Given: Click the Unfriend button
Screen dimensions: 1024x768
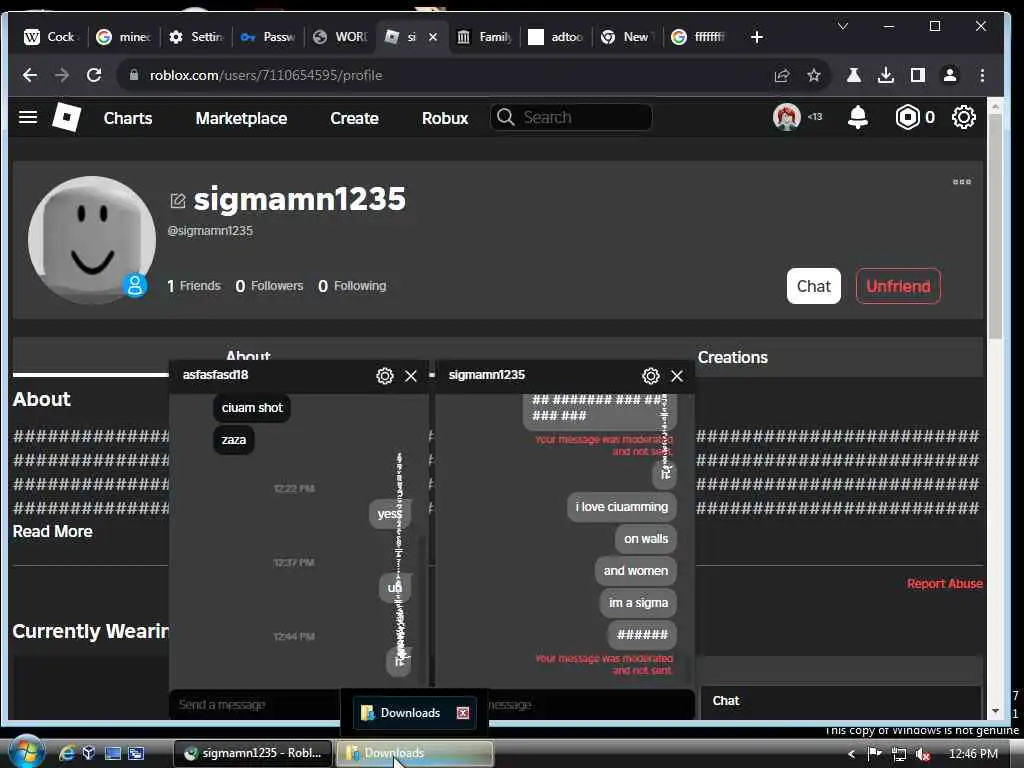Looking at the screenshot, I should point(898,286).
